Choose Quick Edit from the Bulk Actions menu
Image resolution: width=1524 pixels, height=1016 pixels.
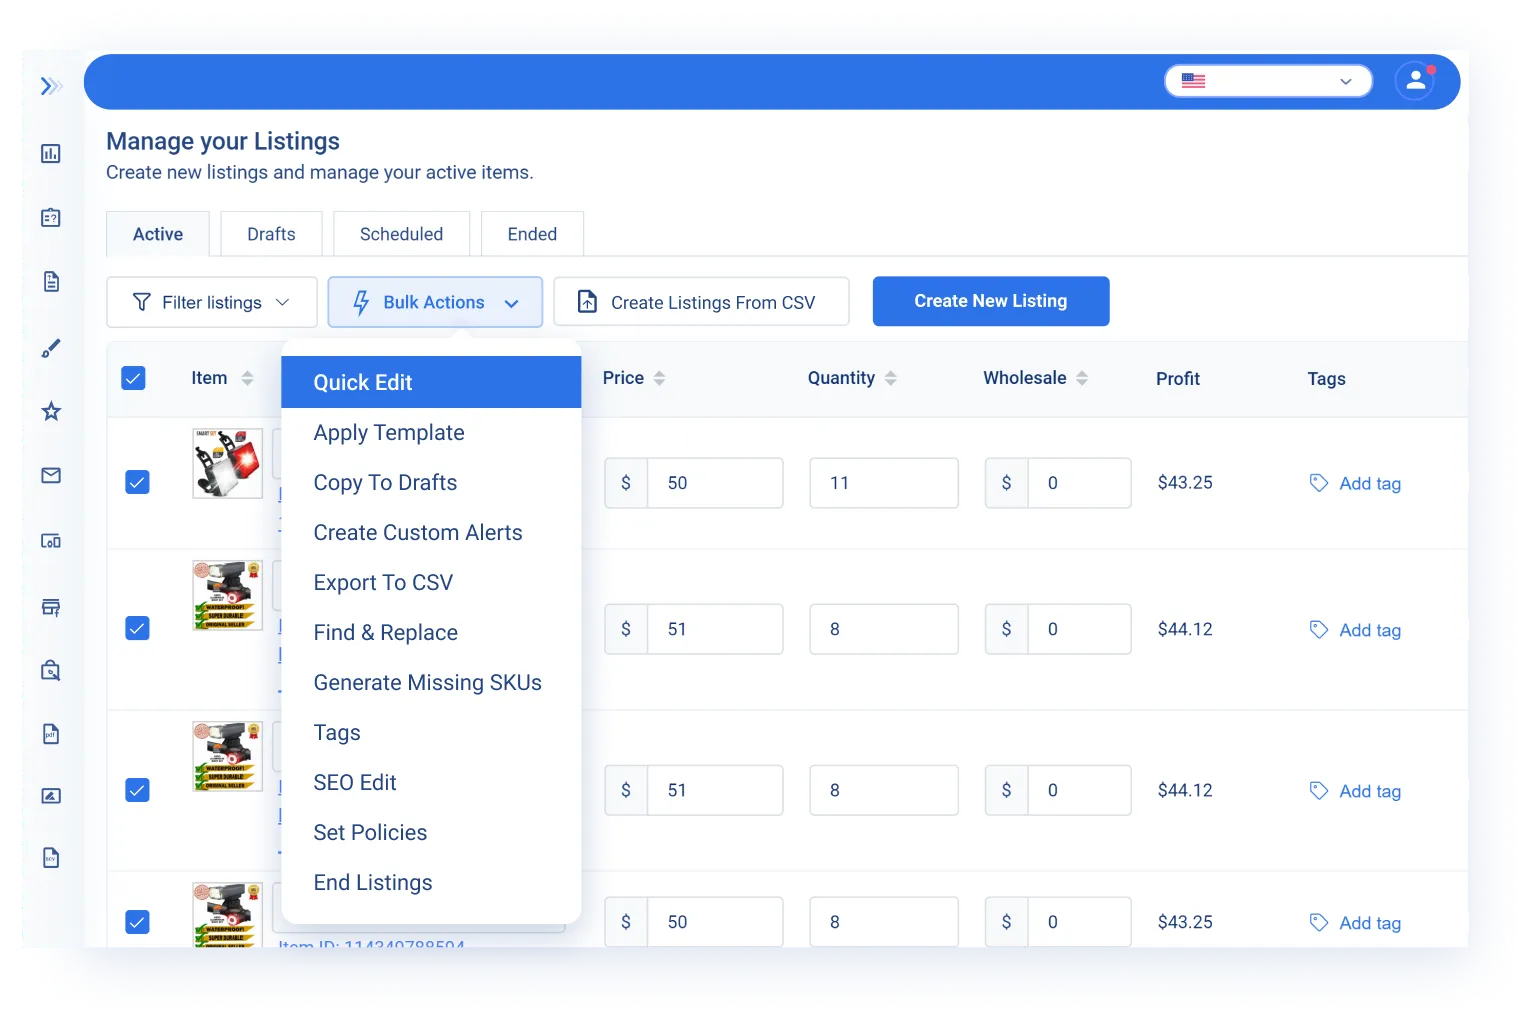pos(431,382)
